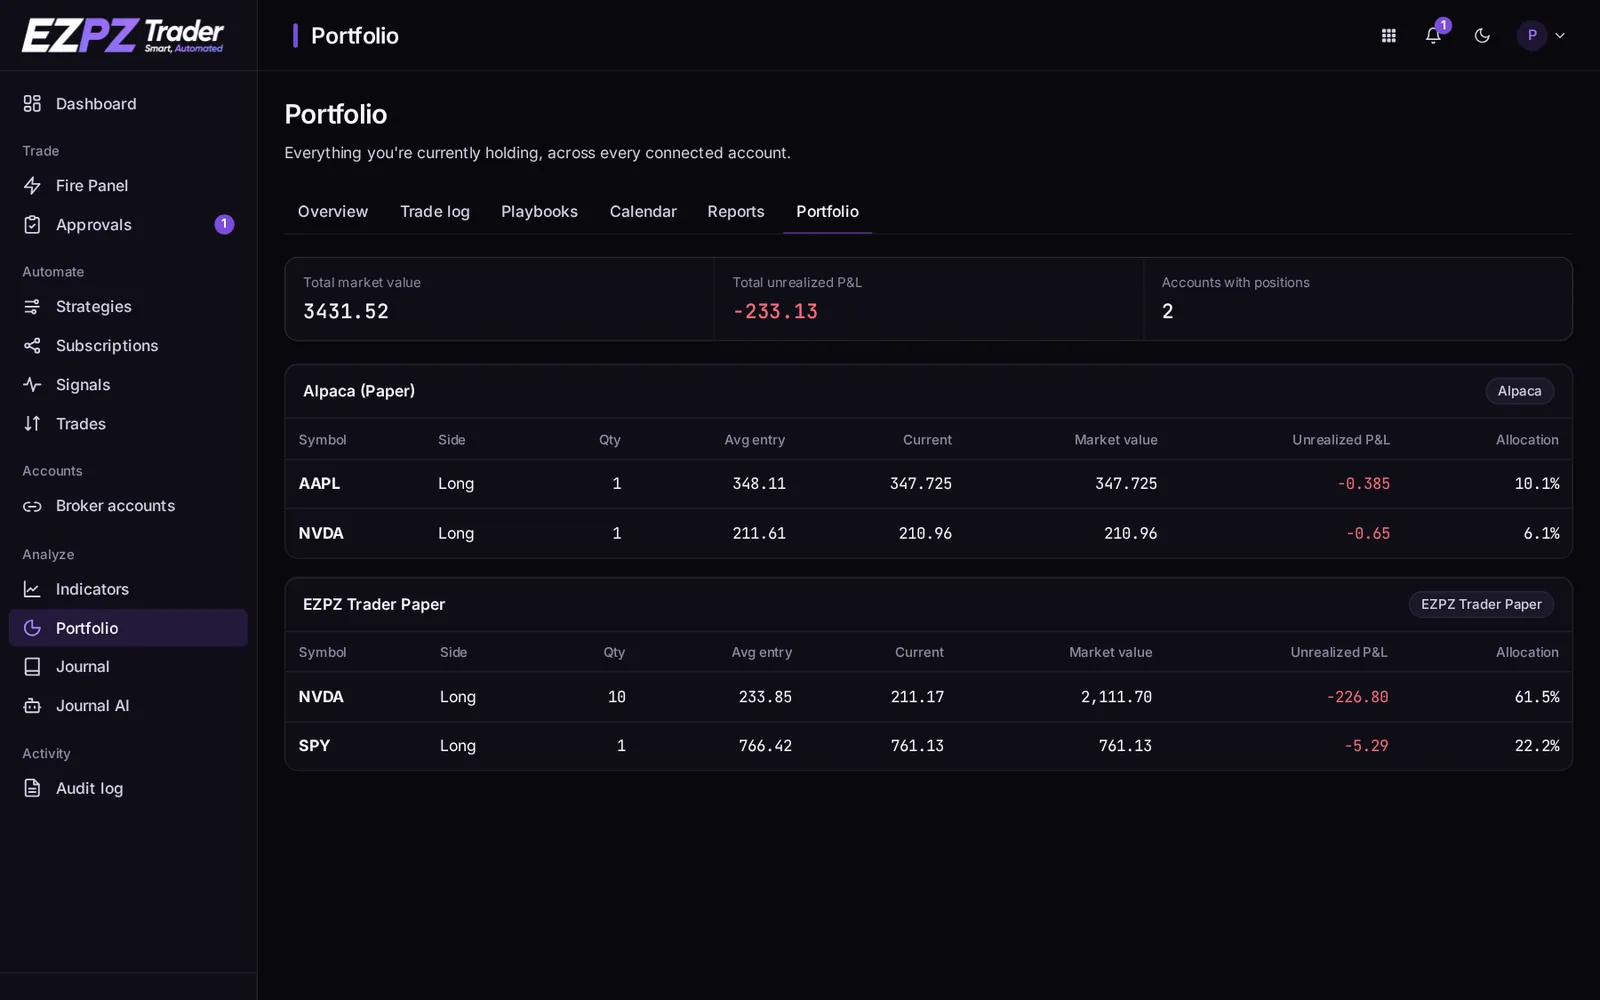Click the 61.5% allocation cell
This screenshot has height=1000, width=1600.
tap(1536, 697)
